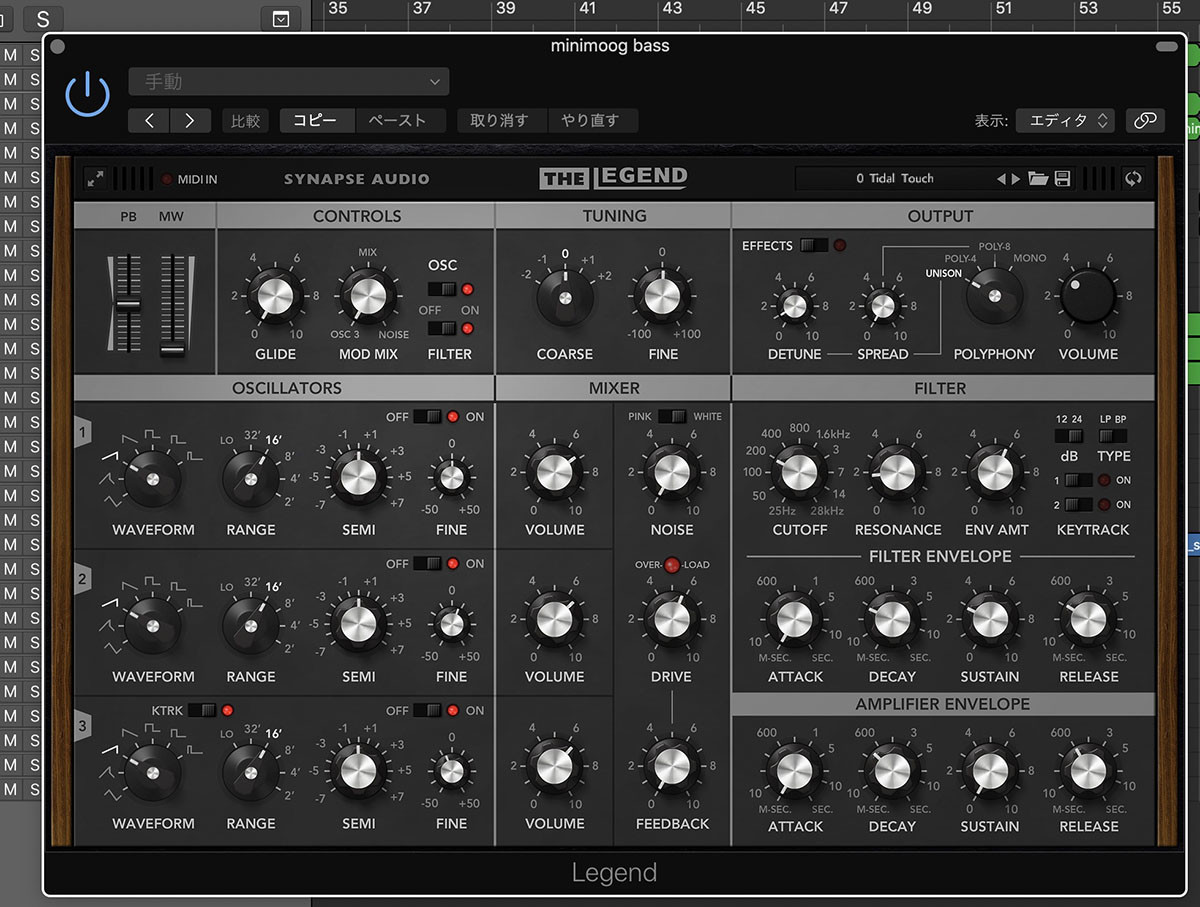The width and height of the screenshot is (1200, 907).
Task: Click filter envelope ATTACK knob
Action: (x=794, y=619)
